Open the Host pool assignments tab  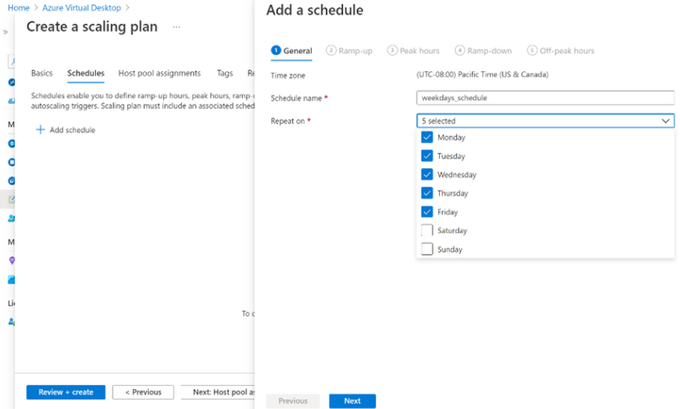pos(160,73)
